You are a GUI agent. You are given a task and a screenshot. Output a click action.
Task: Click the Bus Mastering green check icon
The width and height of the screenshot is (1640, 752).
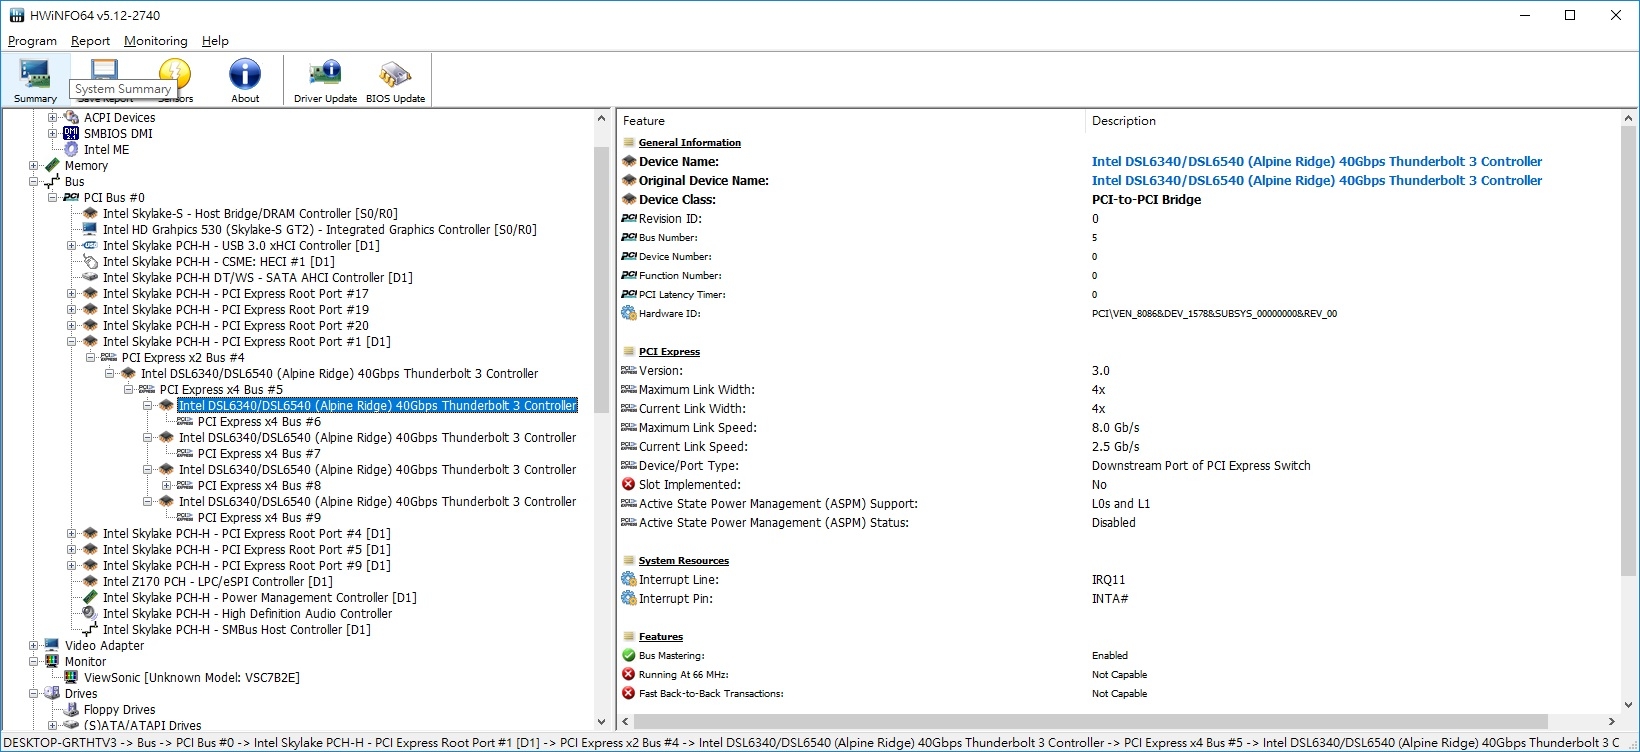coord(628,656)
